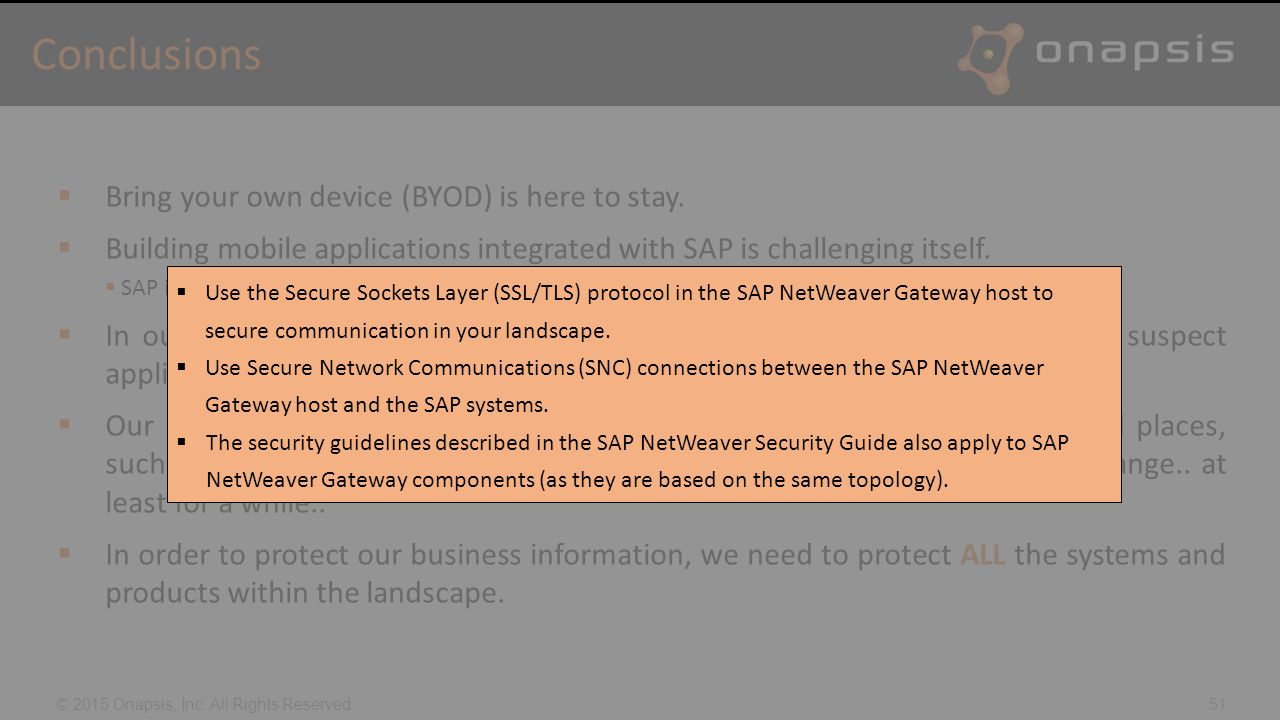
Task: Click 'NetWeaver Gateway components' line in orange box
Action: pos(577,480)
